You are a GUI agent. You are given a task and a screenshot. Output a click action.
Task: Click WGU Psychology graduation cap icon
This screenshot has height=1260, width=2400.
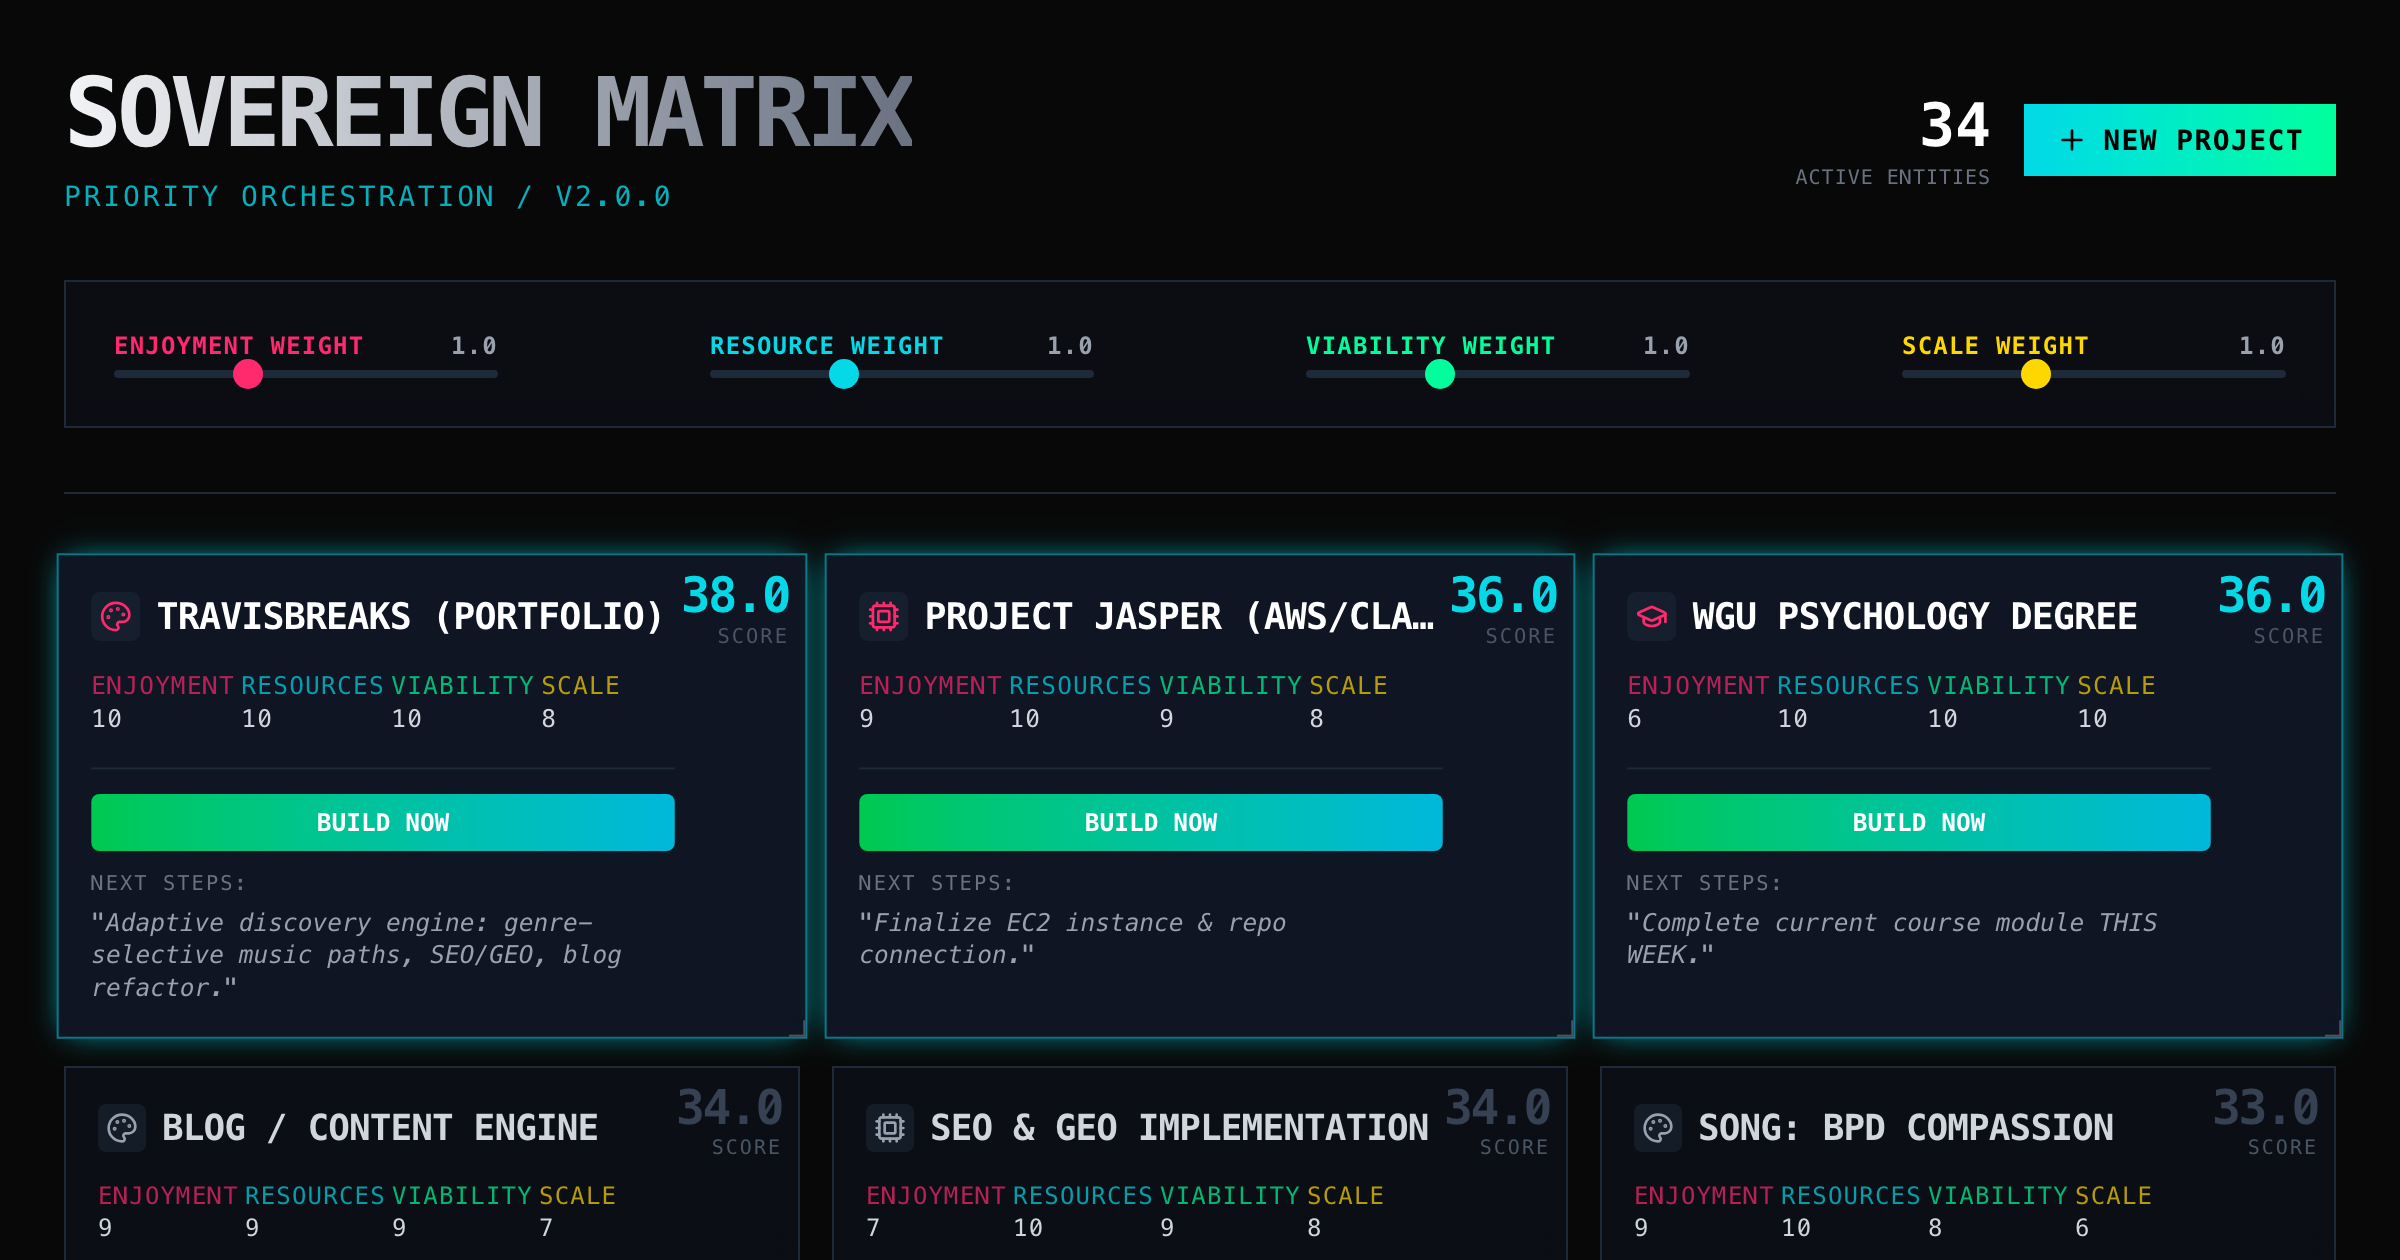click(1652, 616)
